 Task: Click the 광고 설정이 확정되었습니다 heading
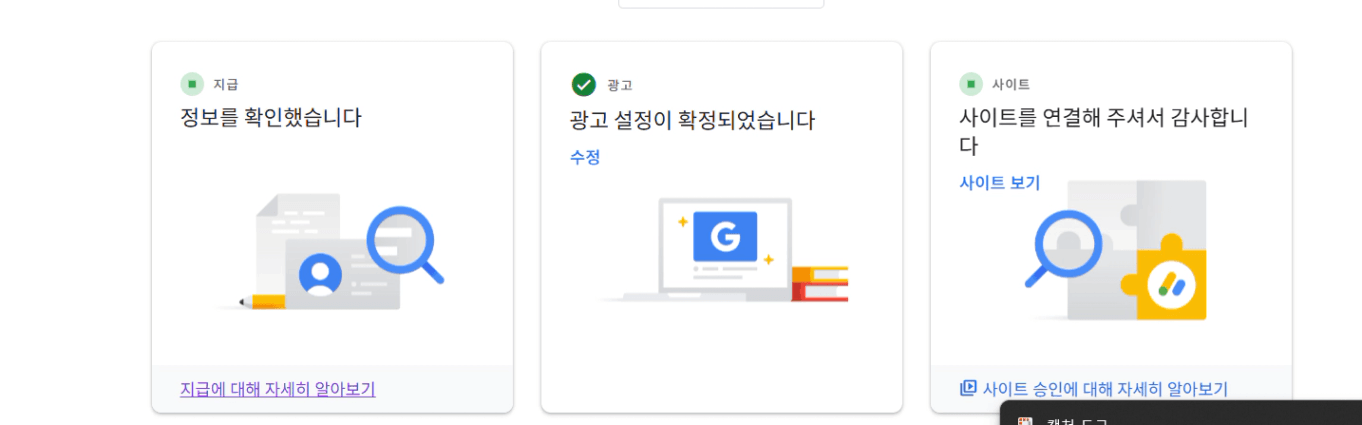pyautogui.click(x=692, y=121)
